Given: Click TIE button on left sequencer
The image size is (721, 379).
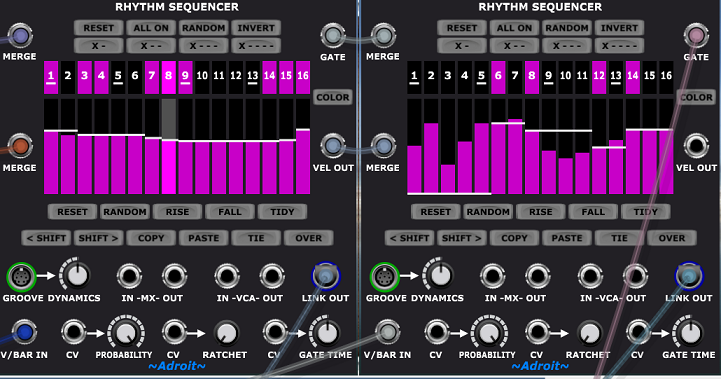Looking at the screenshot, I should click(256, 238).
